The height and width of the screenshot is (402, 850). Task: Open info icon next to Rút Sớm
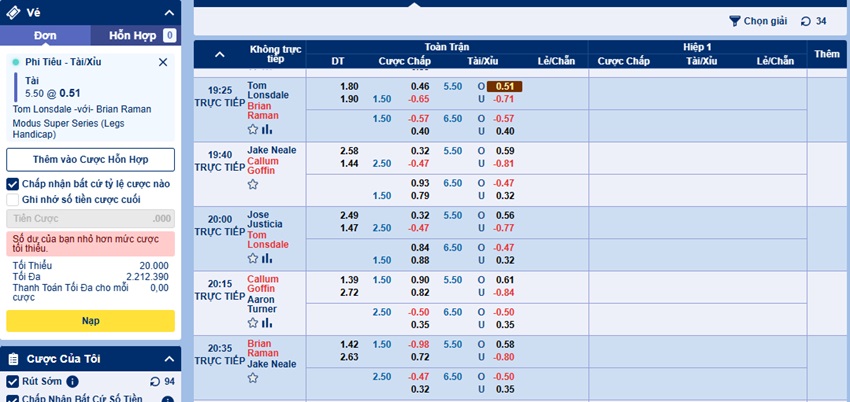[x=72, y=381]
